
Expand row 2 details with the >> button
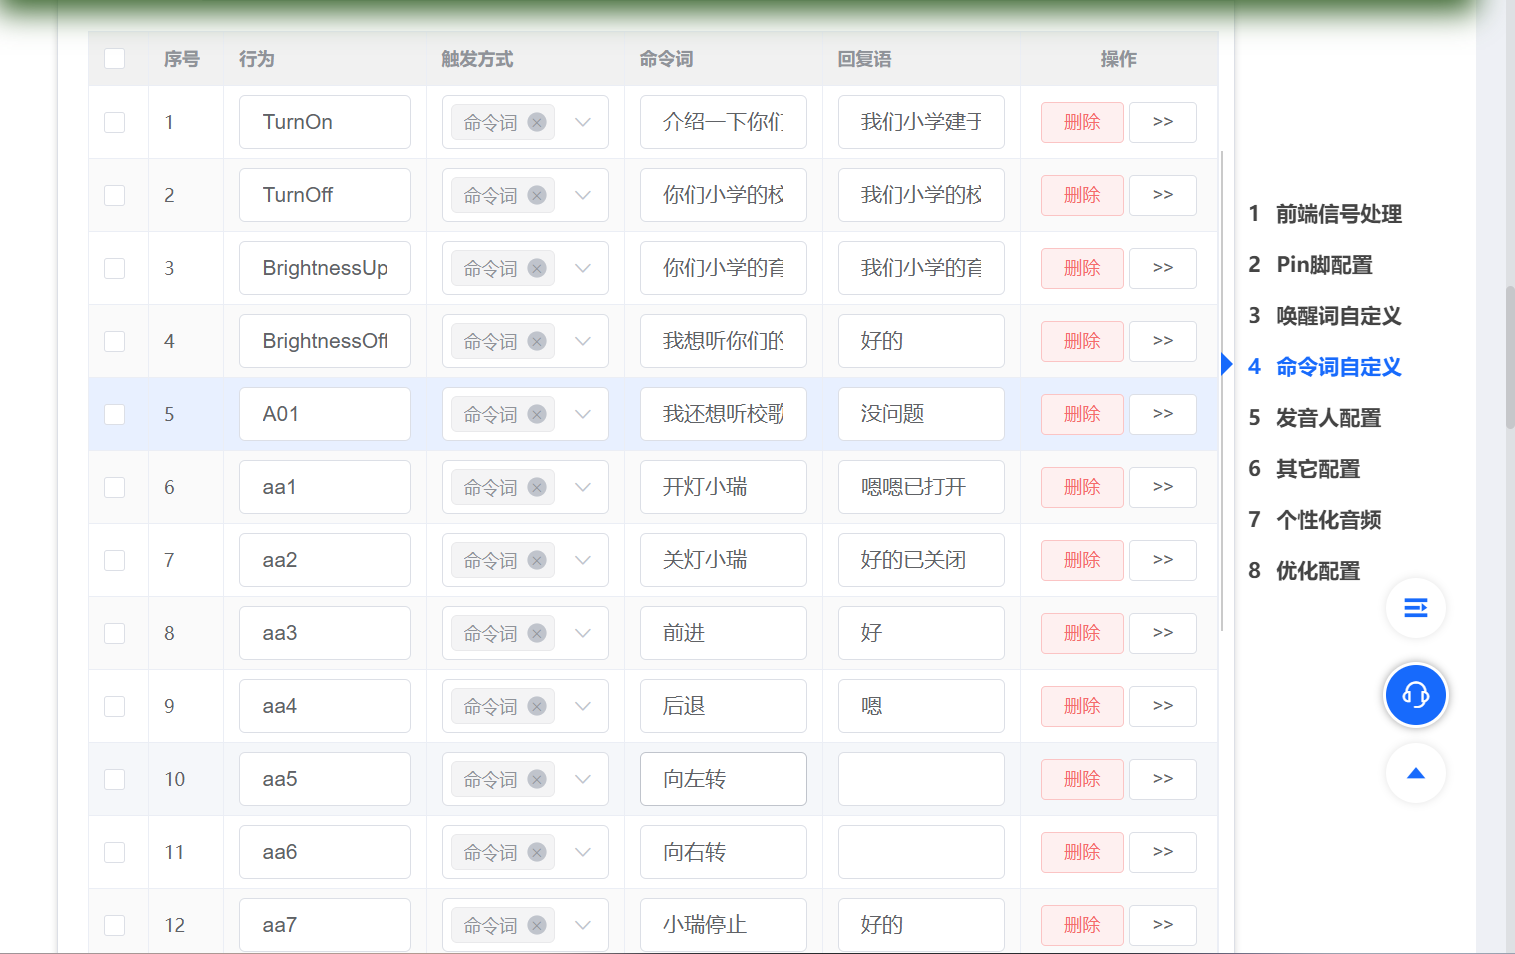pyautogui.click(x=1163, y=195)
